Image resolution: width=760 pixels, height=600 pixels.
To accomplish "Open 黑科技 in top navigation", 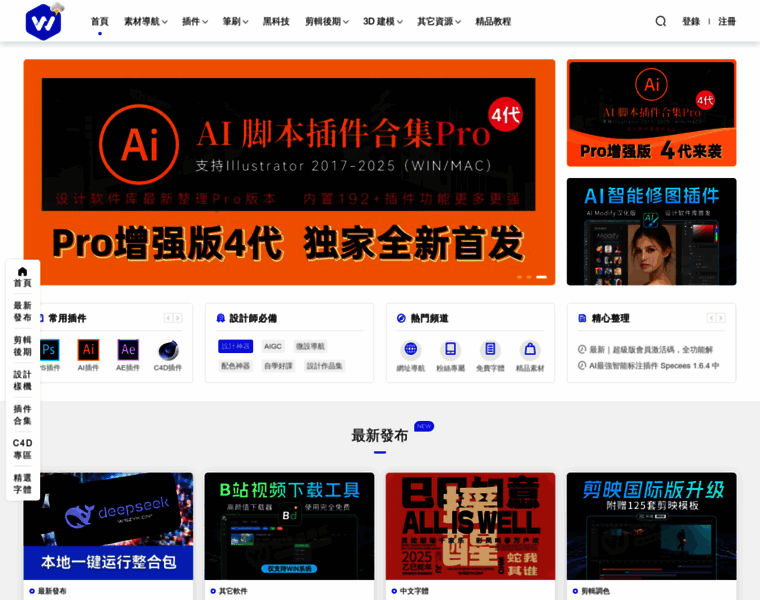I will (x=276, y=21).
